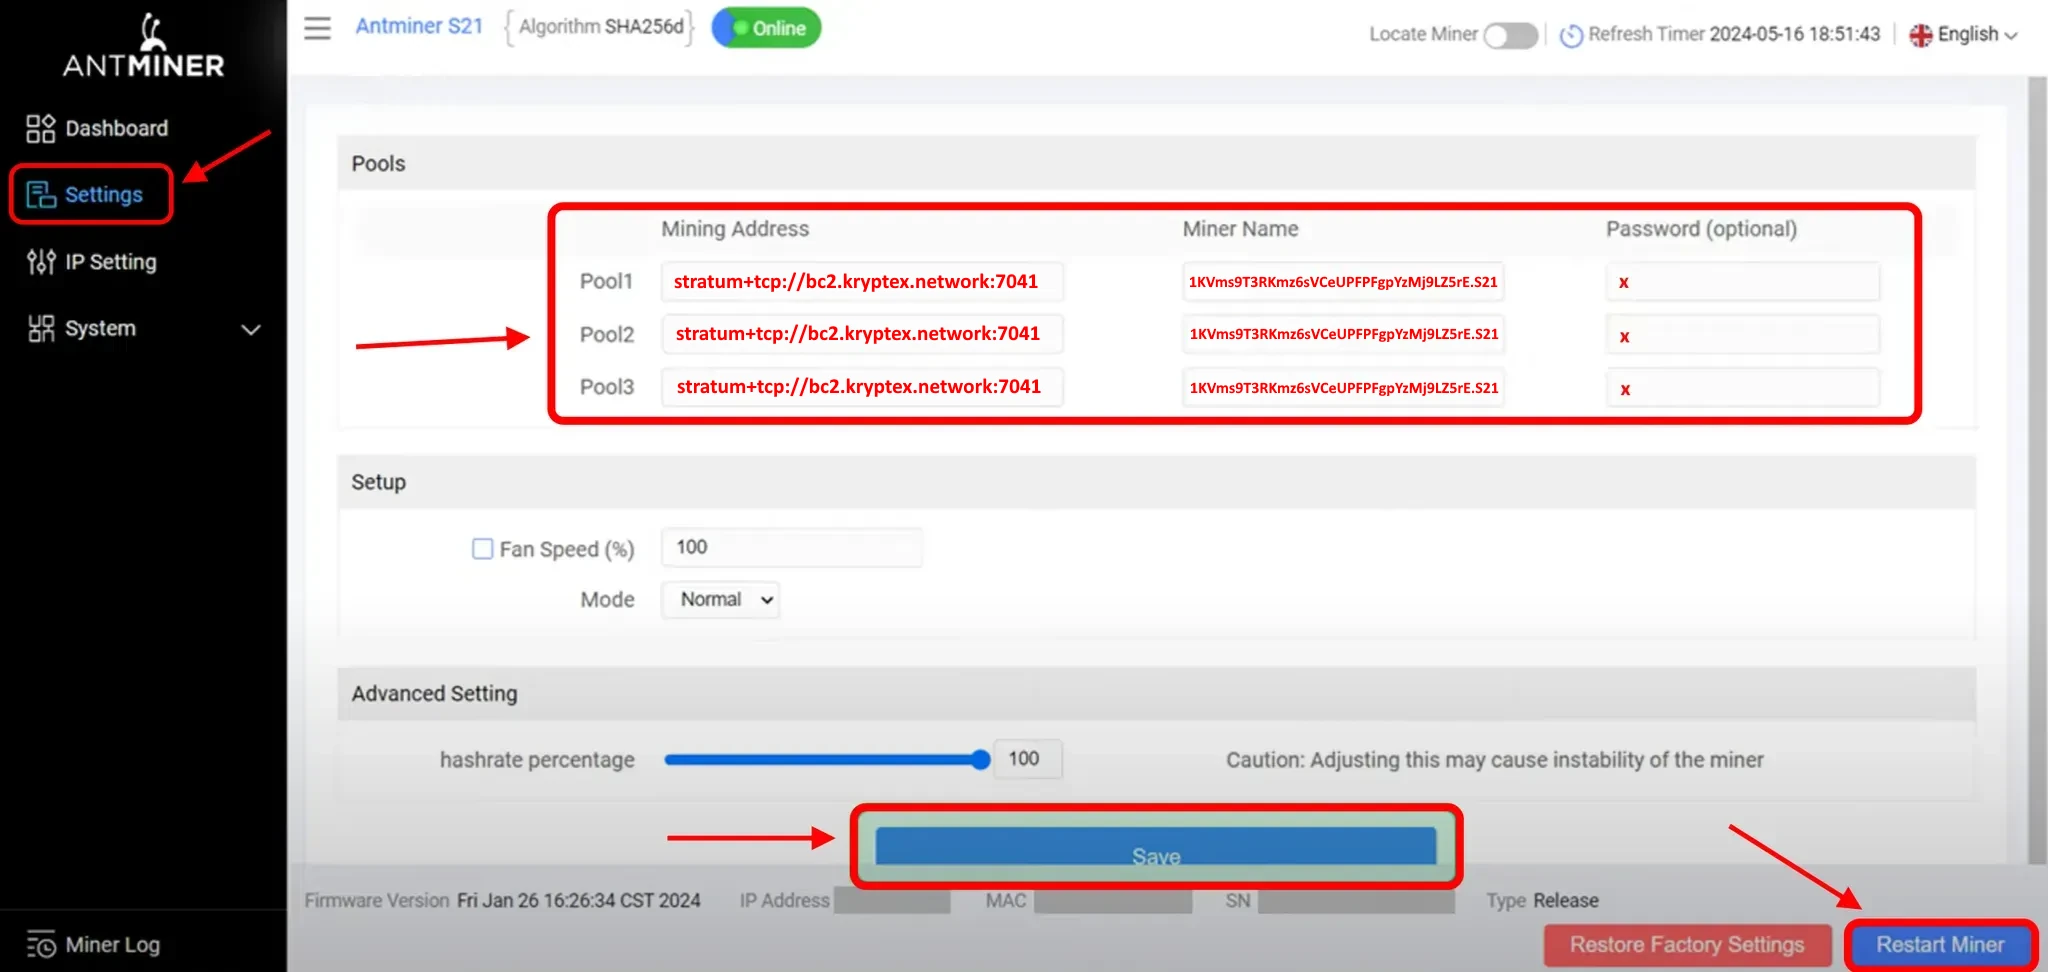This screenshot has width=2048, height=972.
Task: Click the Pool1 mining address field
Action: (860, 282)
